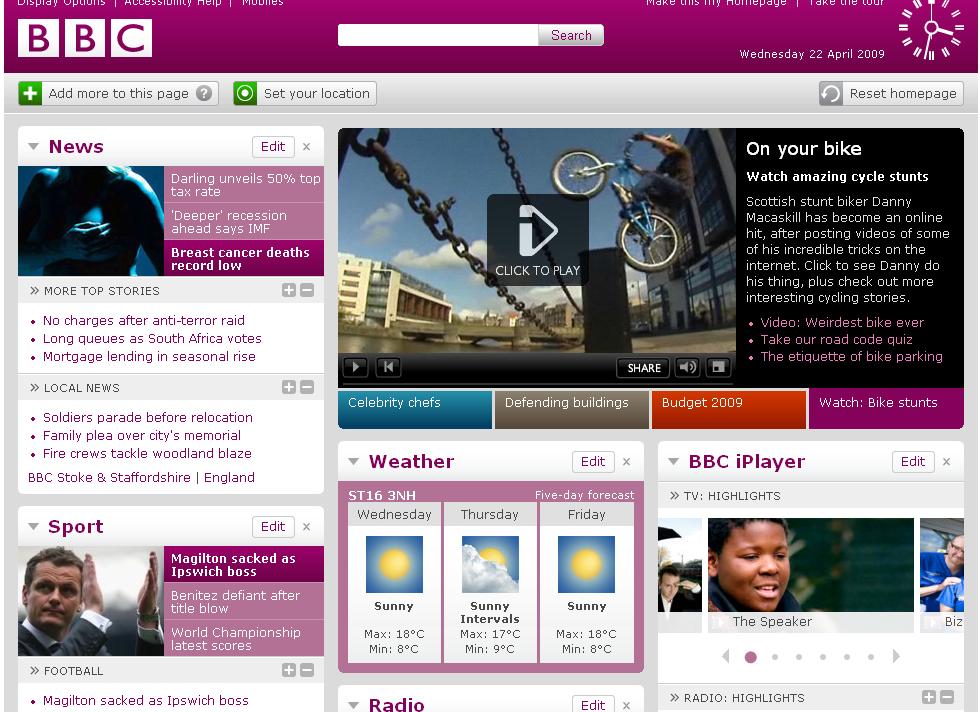The height and width of the screenshot is (712, 980).
Task: Click the BBC logo
Action: tap(84, 38)
